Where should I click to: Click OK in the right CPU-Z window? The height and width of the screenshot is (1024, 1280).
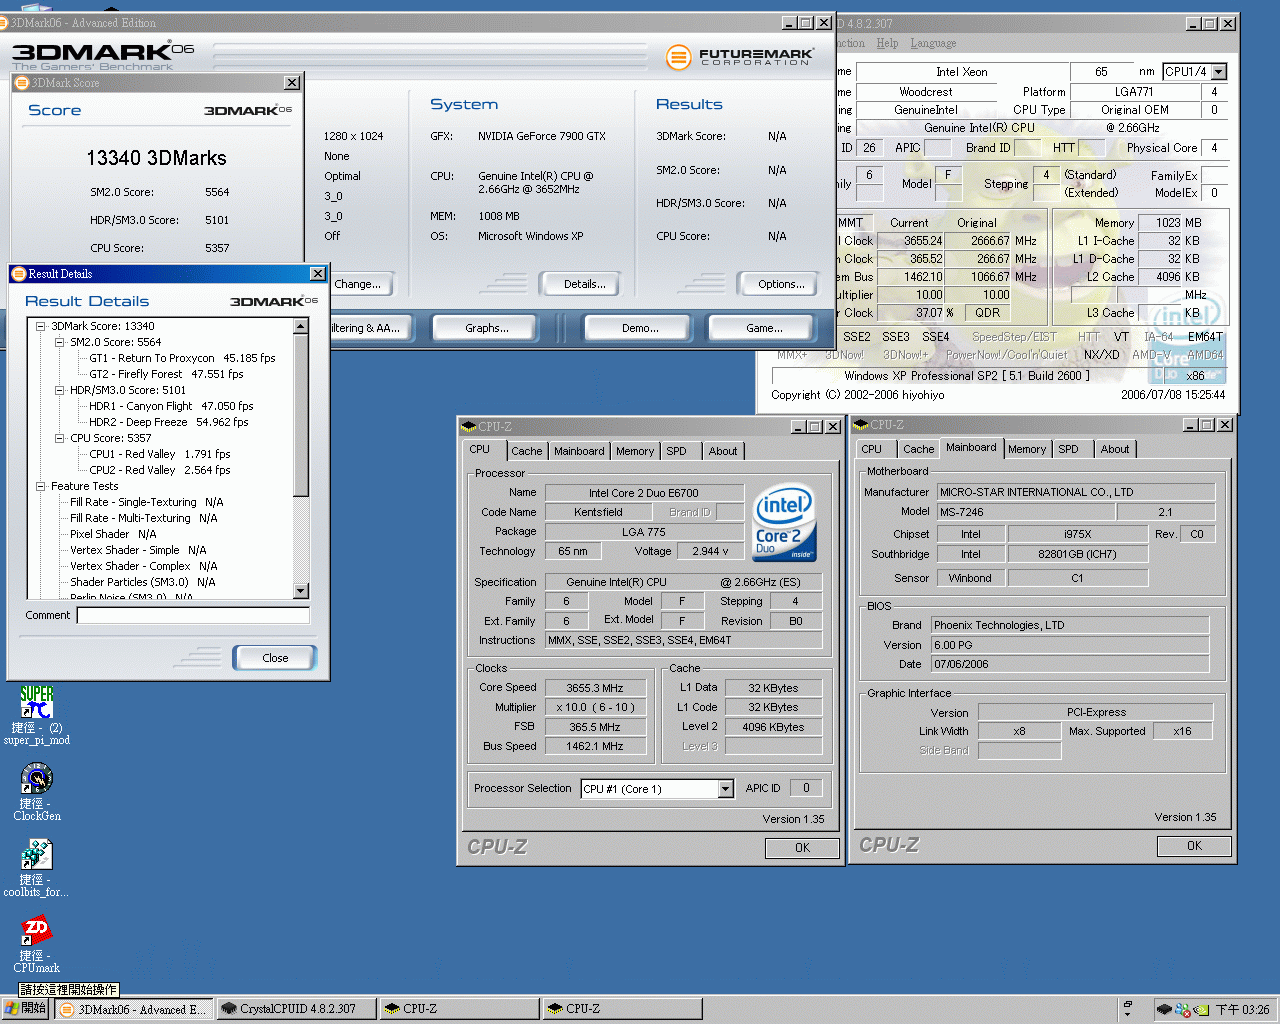pos(1194,846)
